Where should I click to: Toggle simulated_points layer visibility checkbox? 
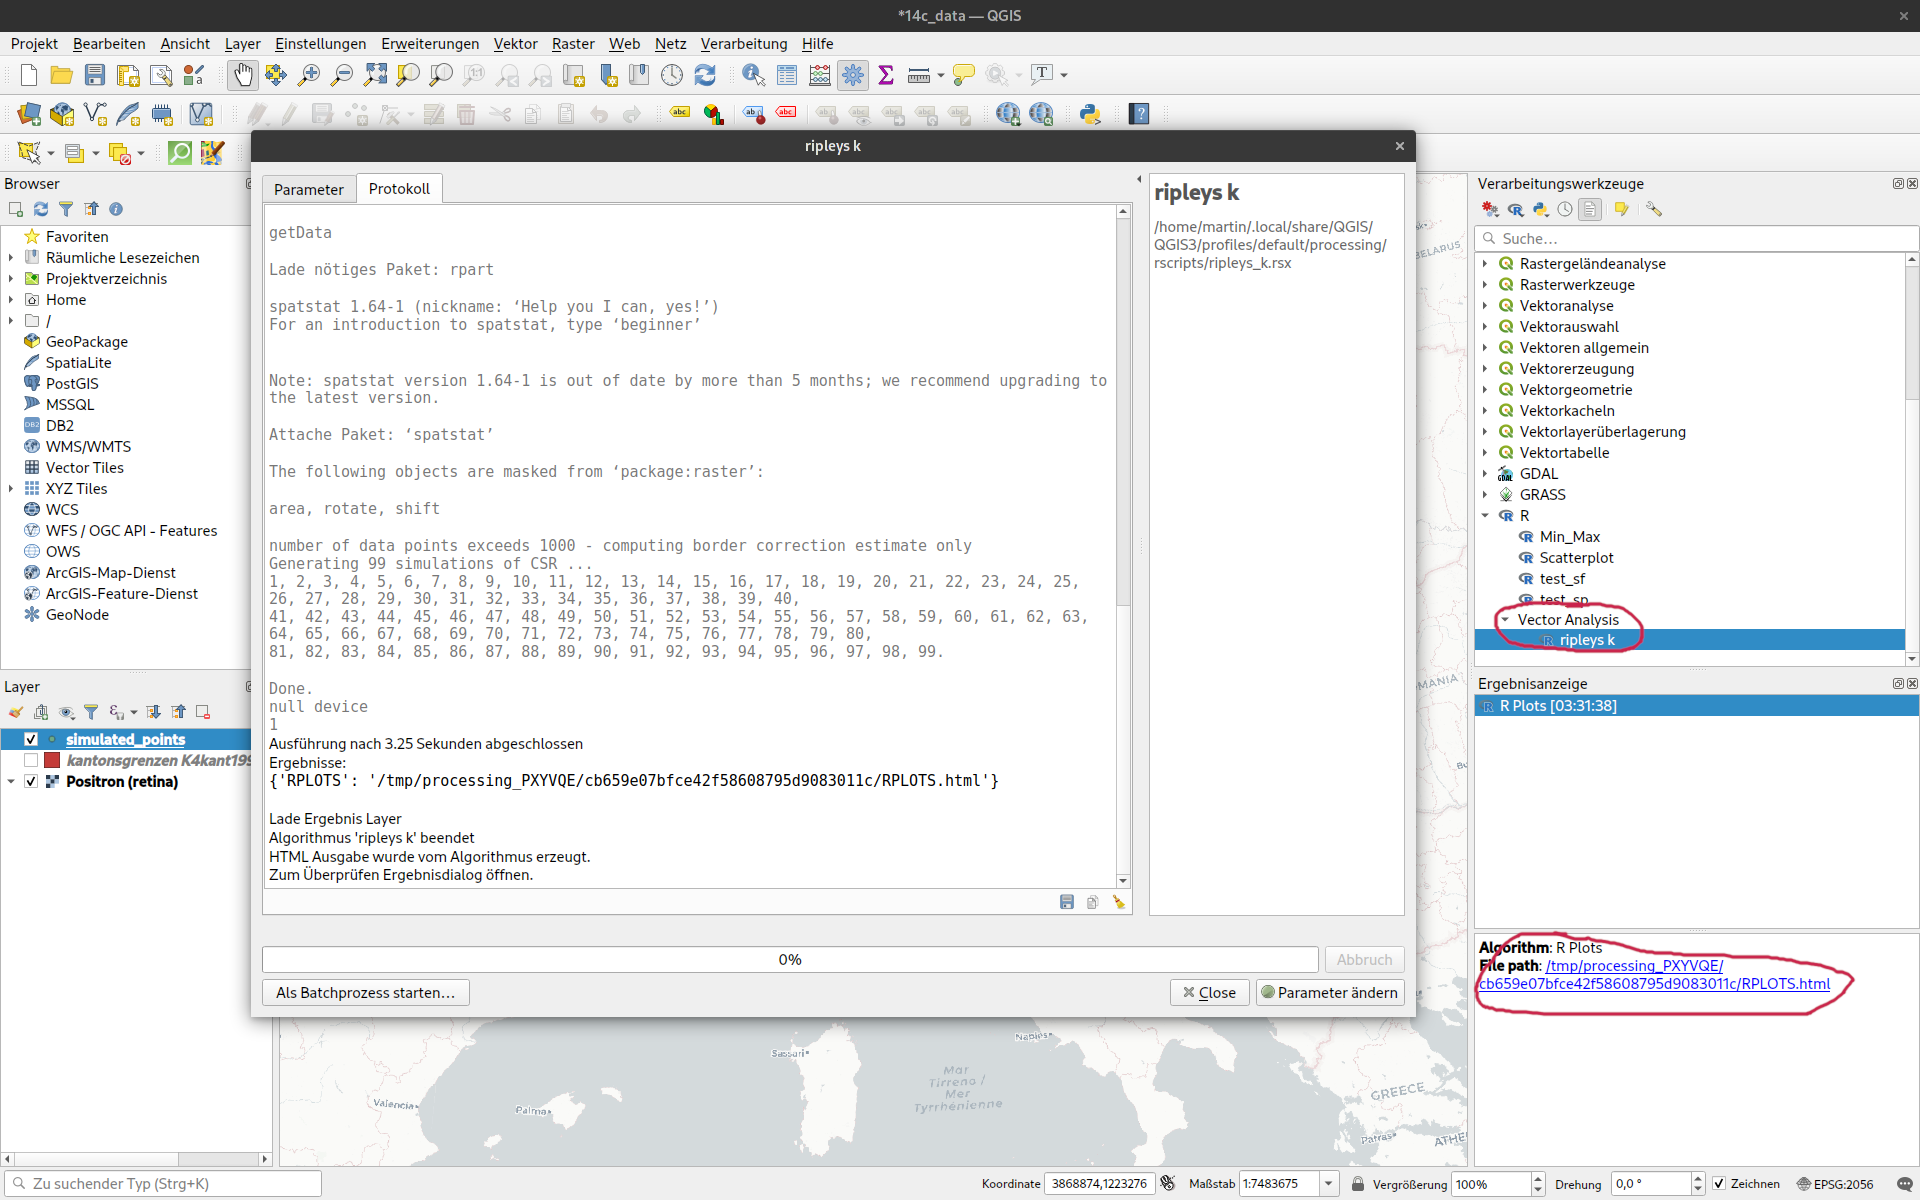tap(31, 739)
